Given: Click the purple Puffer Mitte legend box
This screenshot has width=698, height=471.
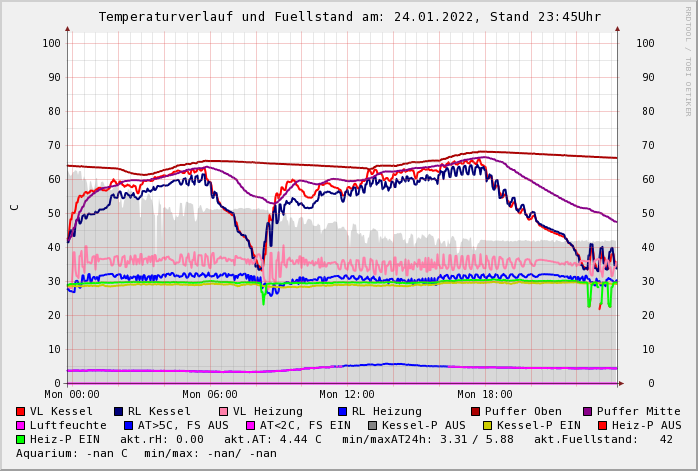Looking at the screenshot, I should coord(588,411).
